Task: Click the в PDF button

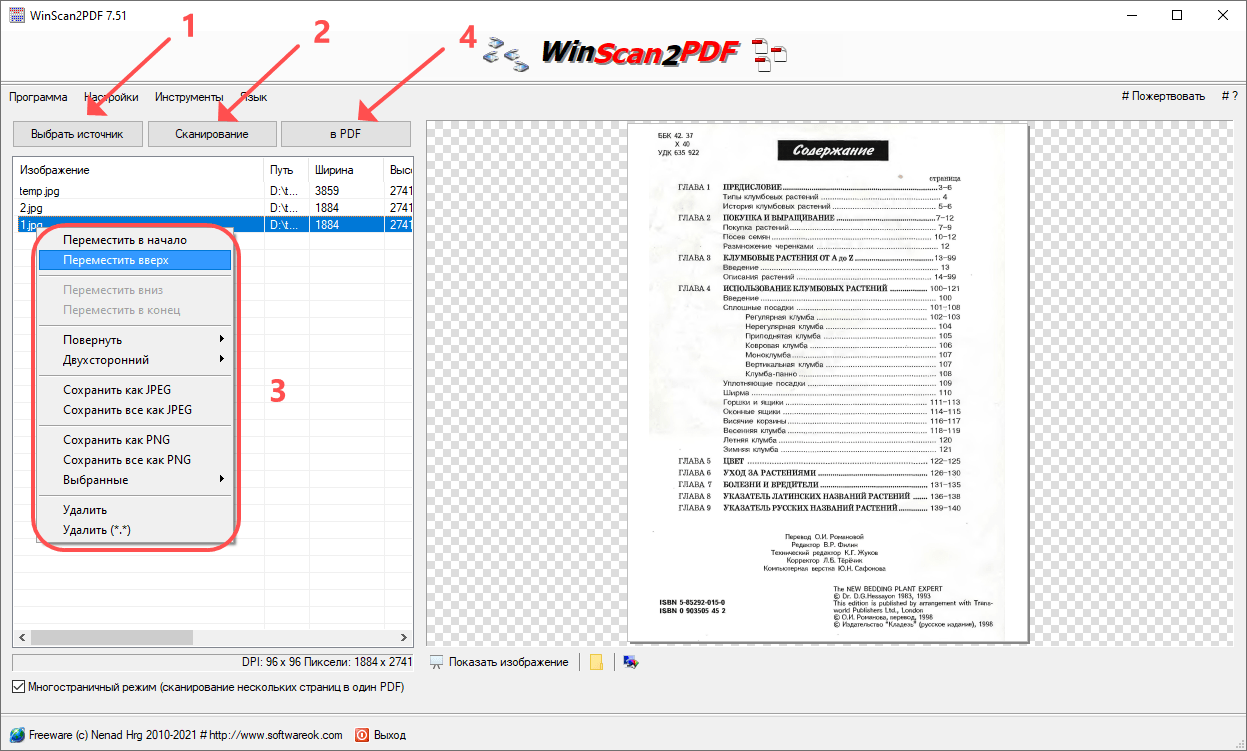Action: [346, 134]
